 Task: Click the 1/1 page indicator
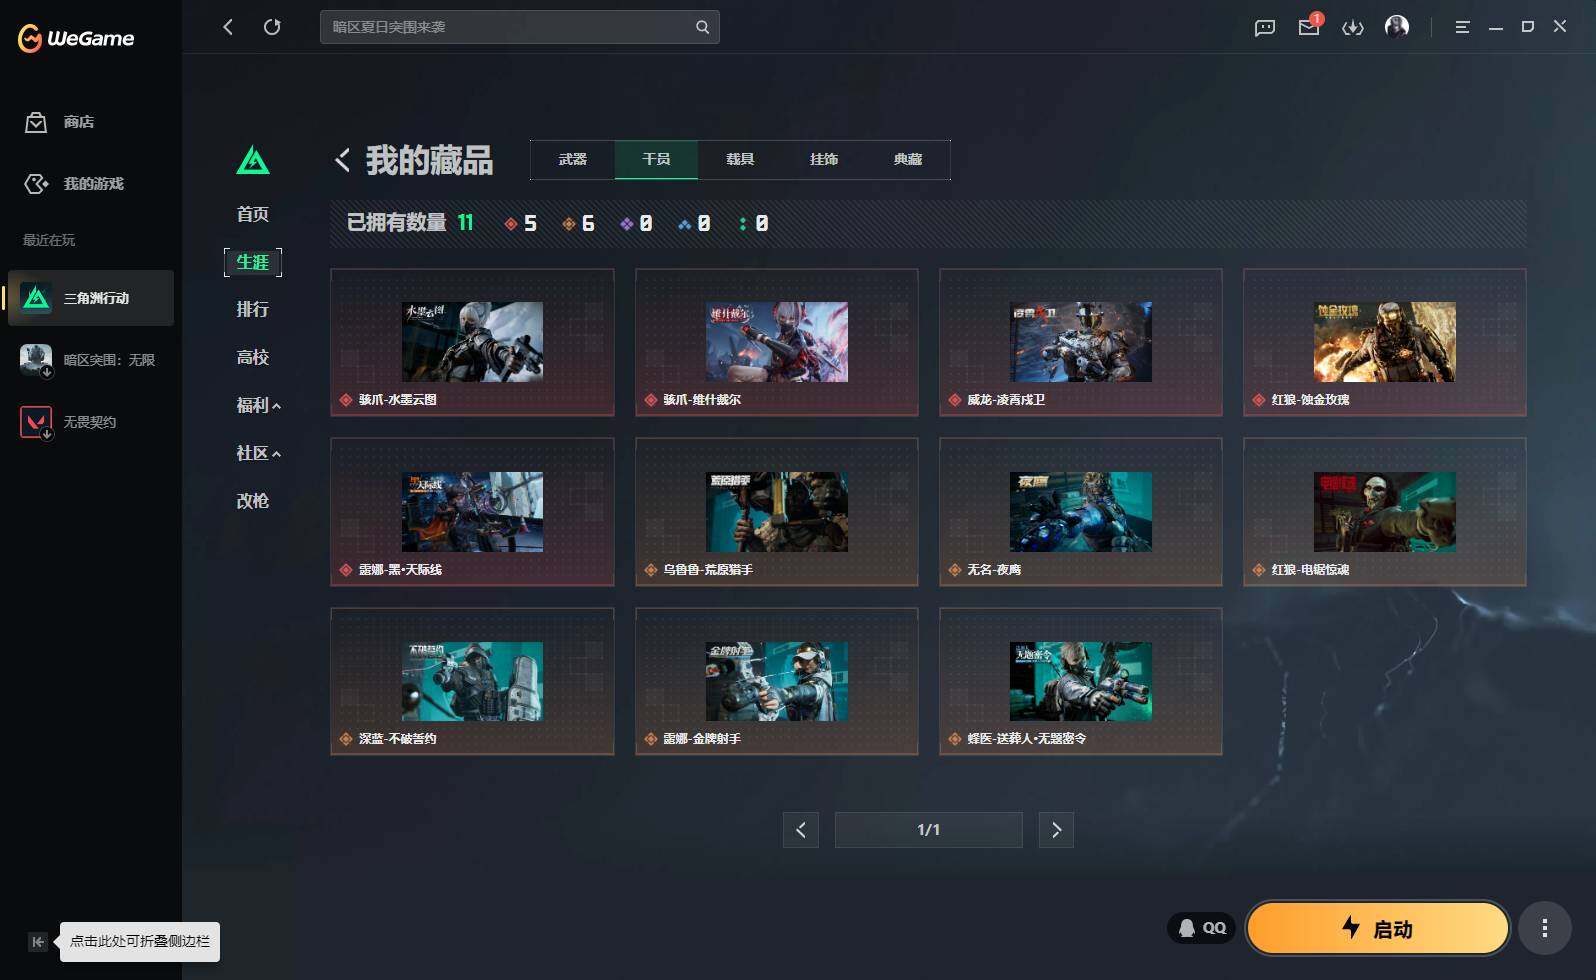pyautogui.click(x=928, y=830)
